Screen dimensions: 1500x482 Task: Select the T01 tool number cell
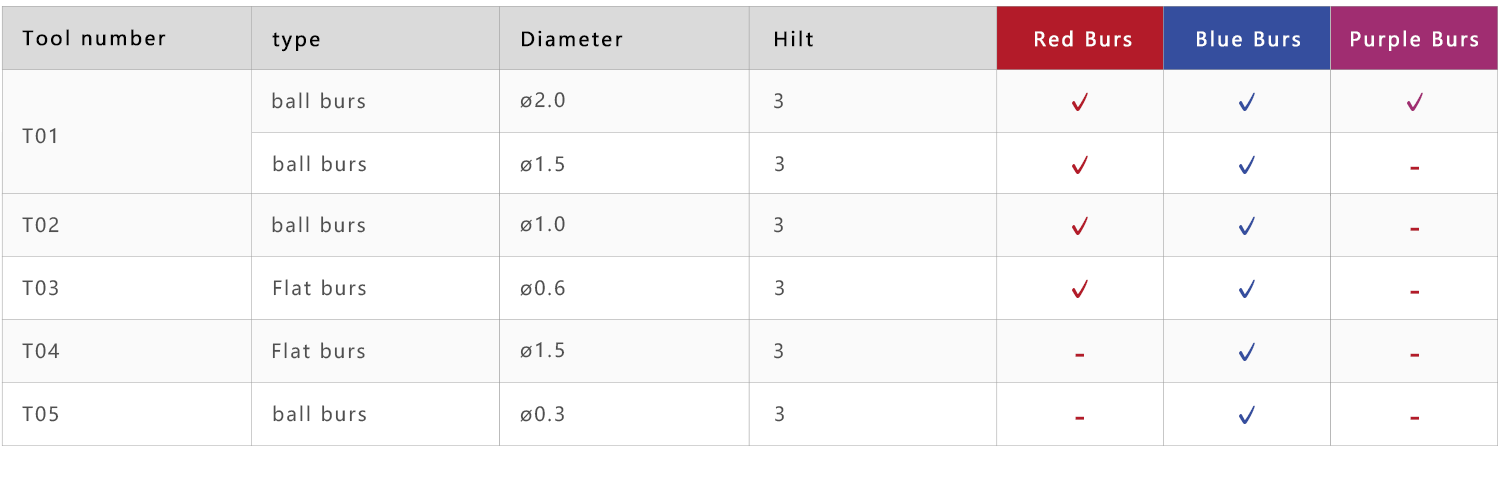pos(127,132)
